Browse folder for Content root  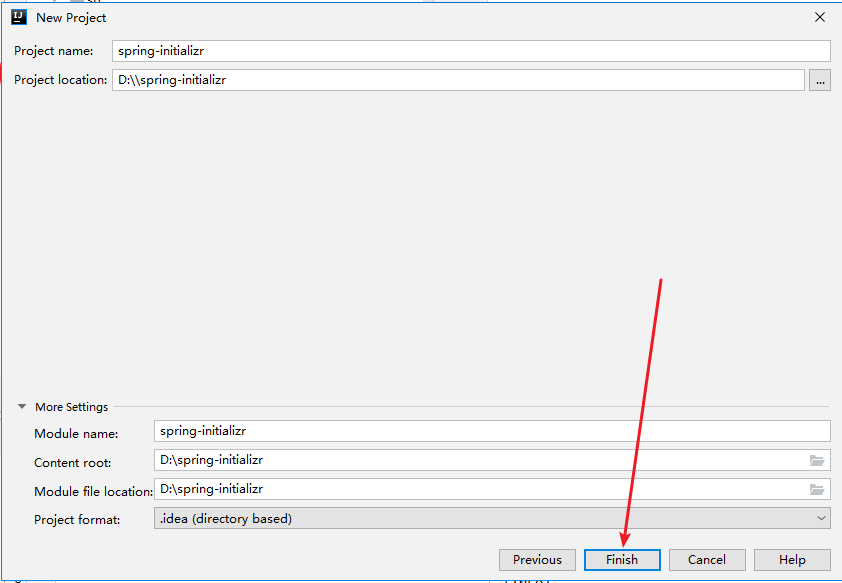click(x=817, y=460)
